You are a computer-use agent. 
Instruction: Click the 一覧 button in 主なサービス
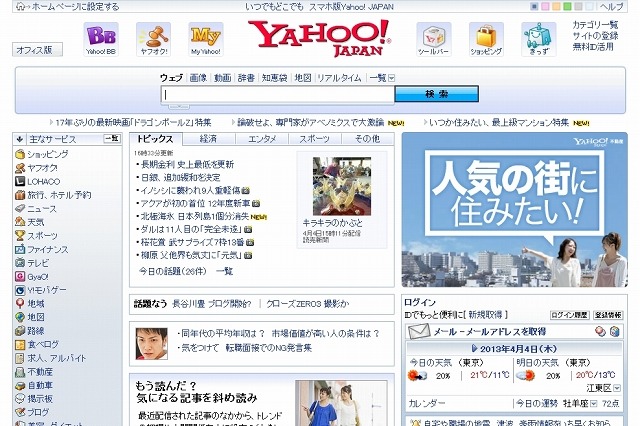[x=112, y=139]
